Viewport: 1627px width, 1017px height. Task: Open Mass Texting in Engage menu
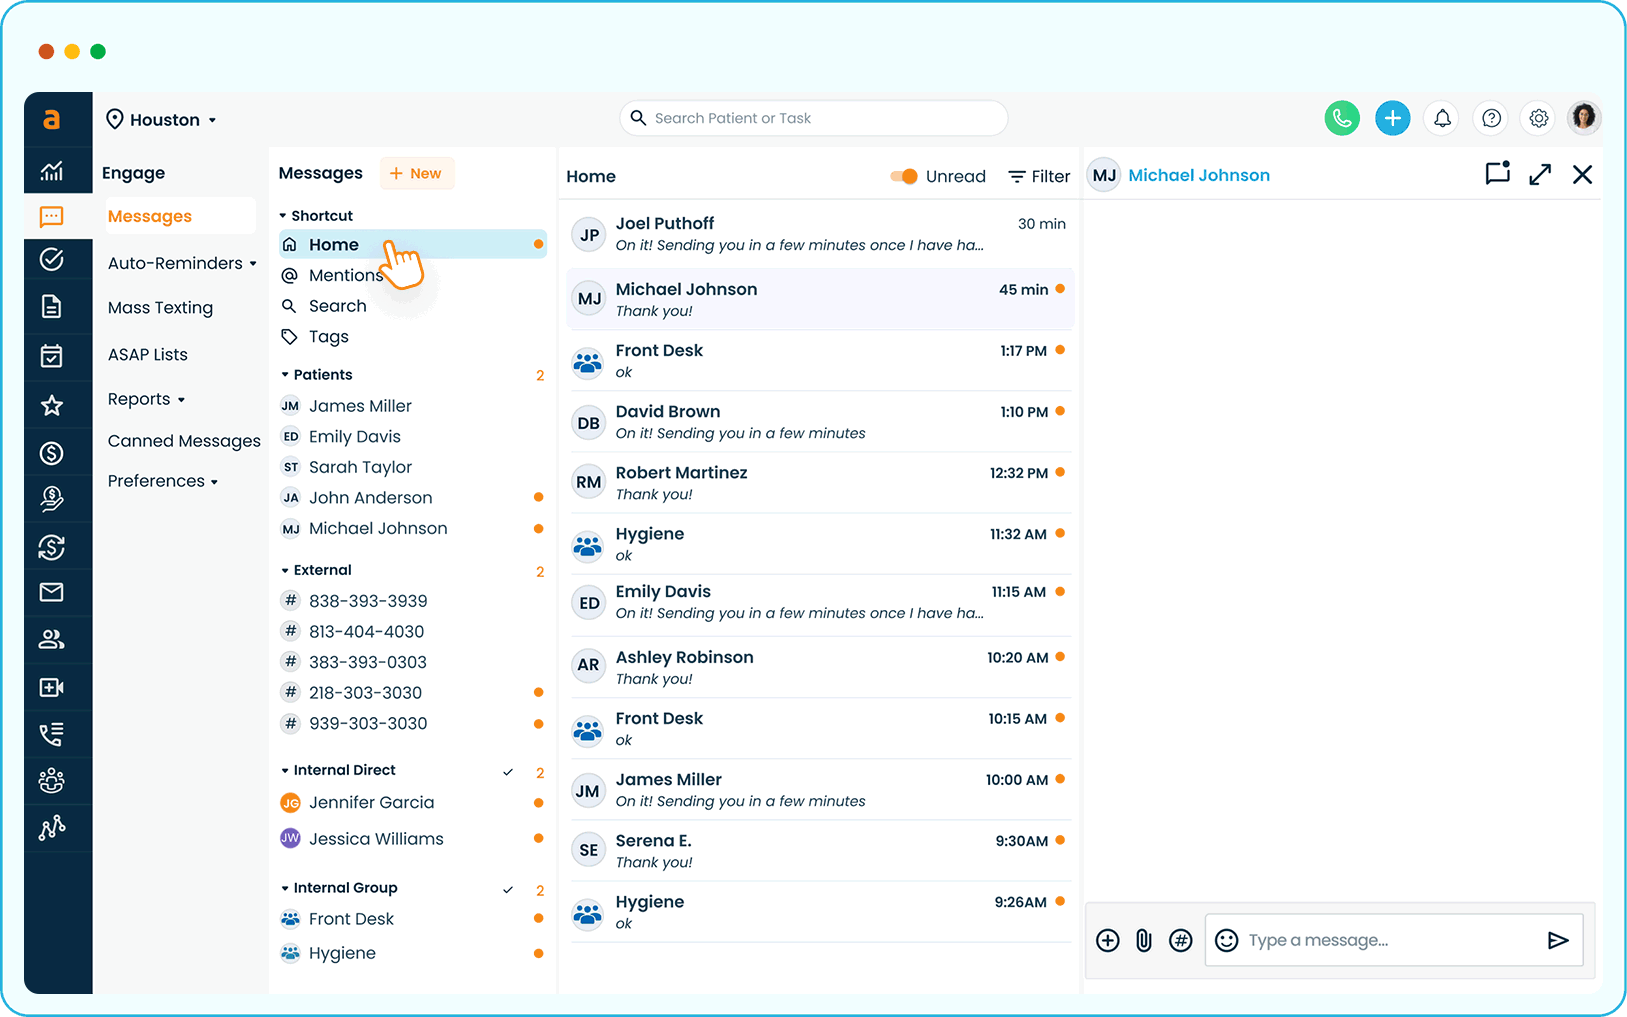[x=160, y=308]
